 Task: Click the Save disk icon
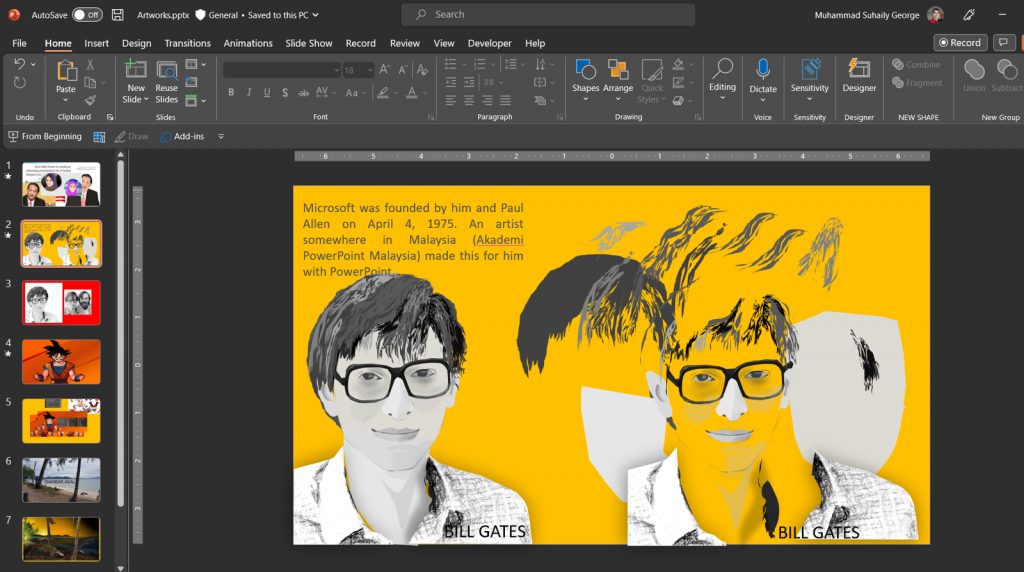[118, 14]
